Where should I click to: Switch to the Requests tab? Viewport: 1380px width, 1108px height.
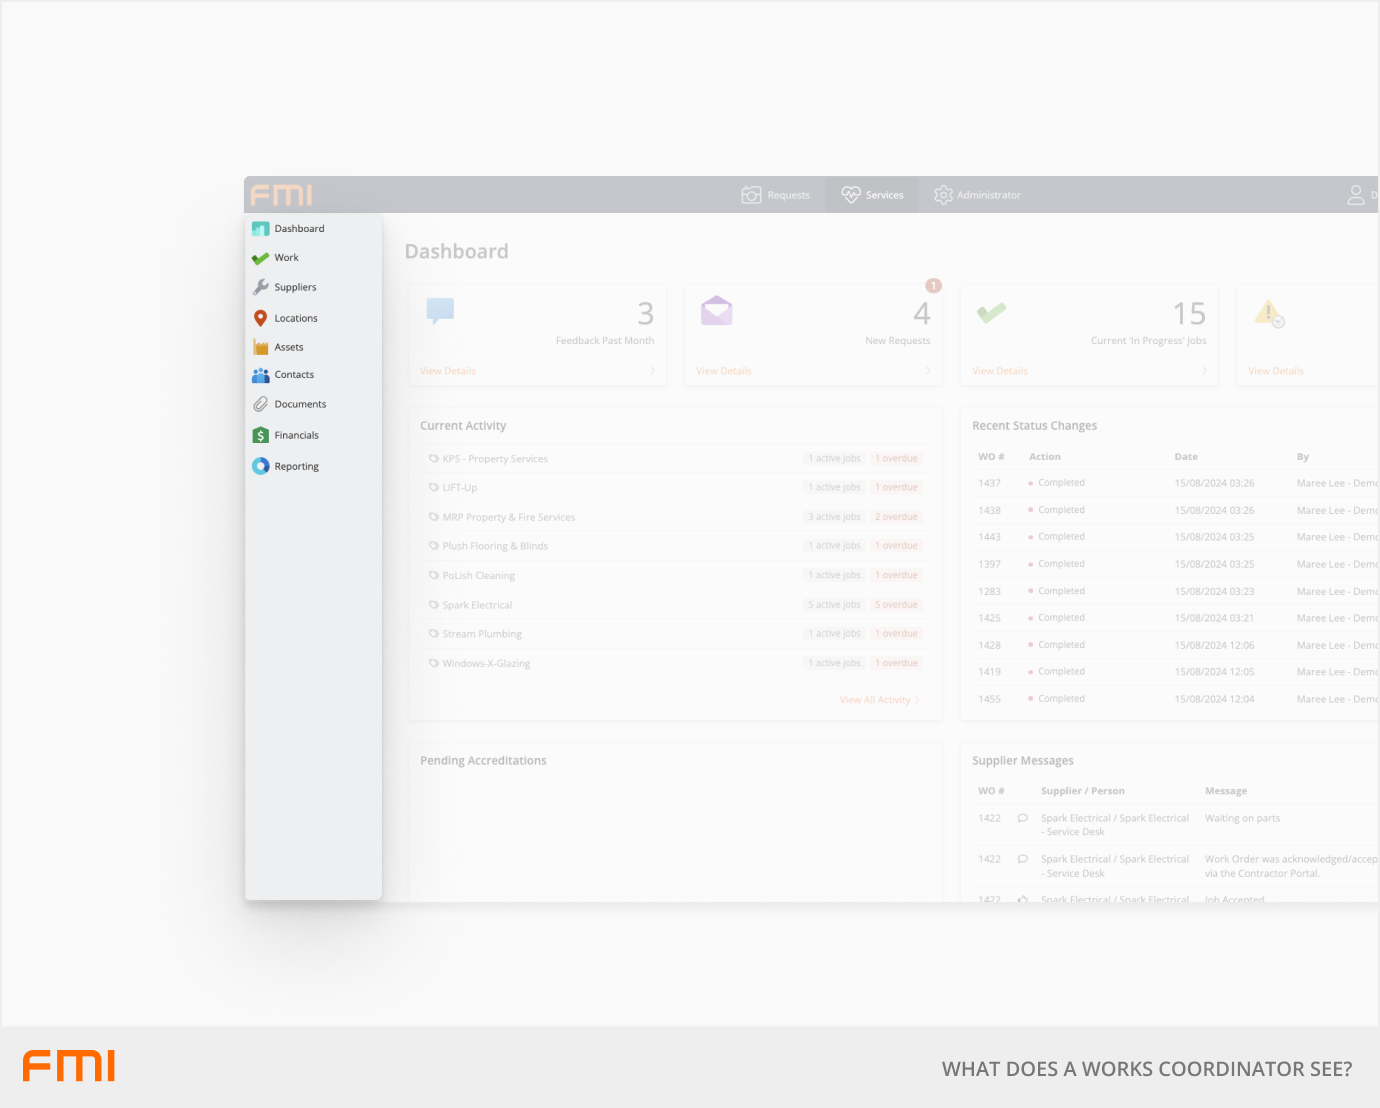coord(776,195)
